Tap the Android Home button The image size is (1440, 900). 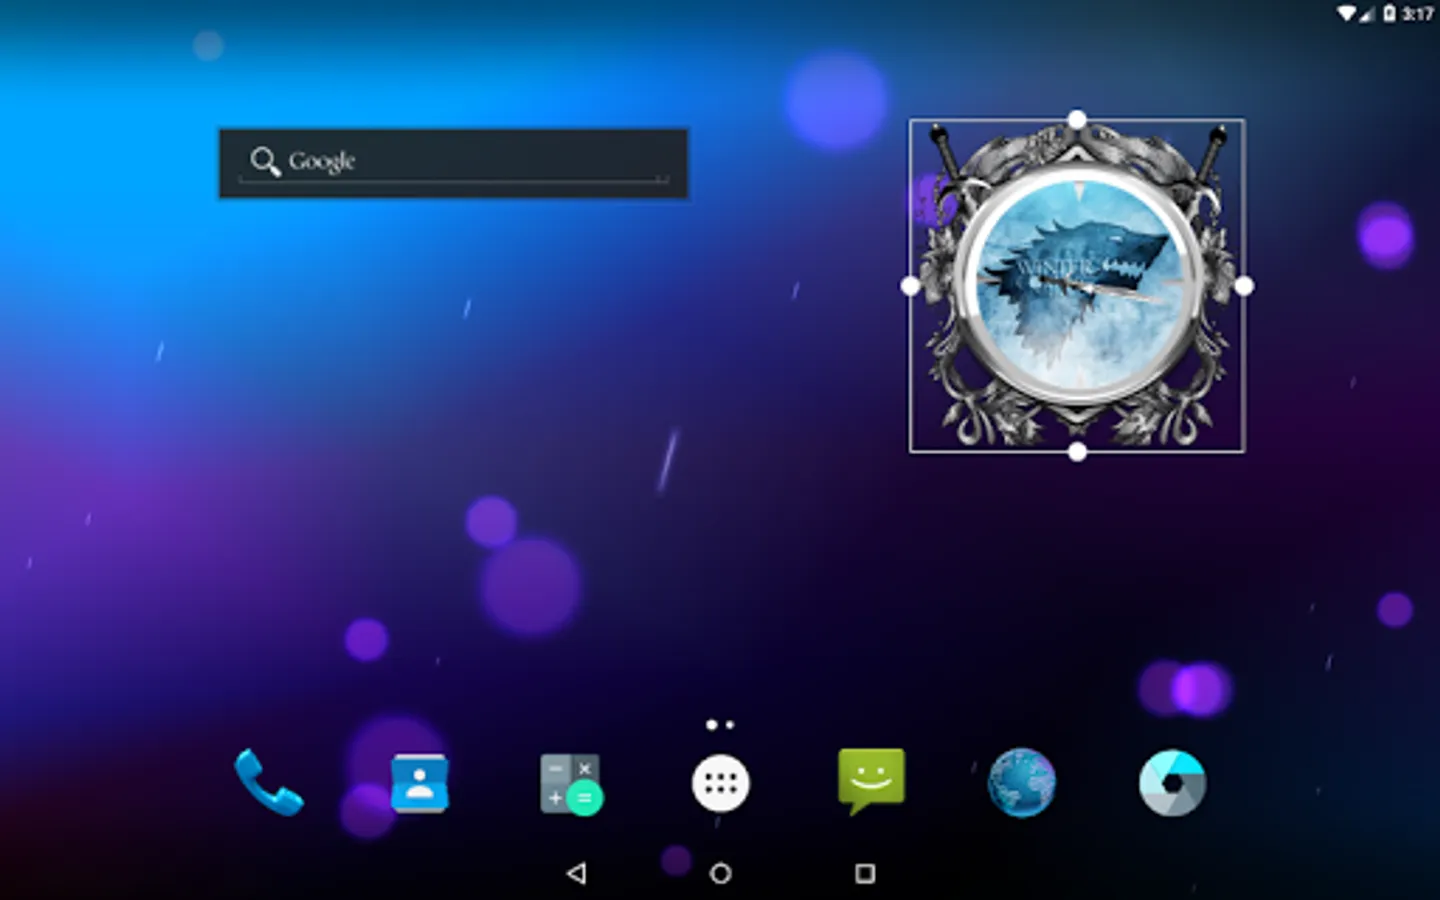click(x=720, y=873)
